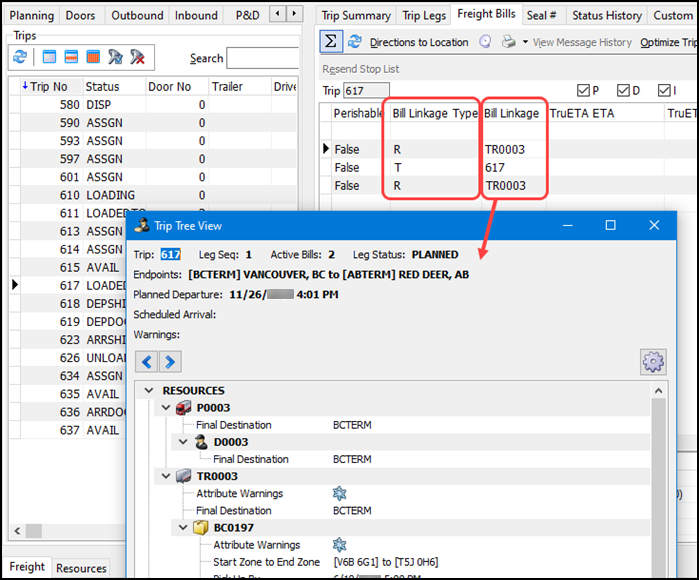
Task: Click the Optimize Trip button
Action: tap(668, 42)
